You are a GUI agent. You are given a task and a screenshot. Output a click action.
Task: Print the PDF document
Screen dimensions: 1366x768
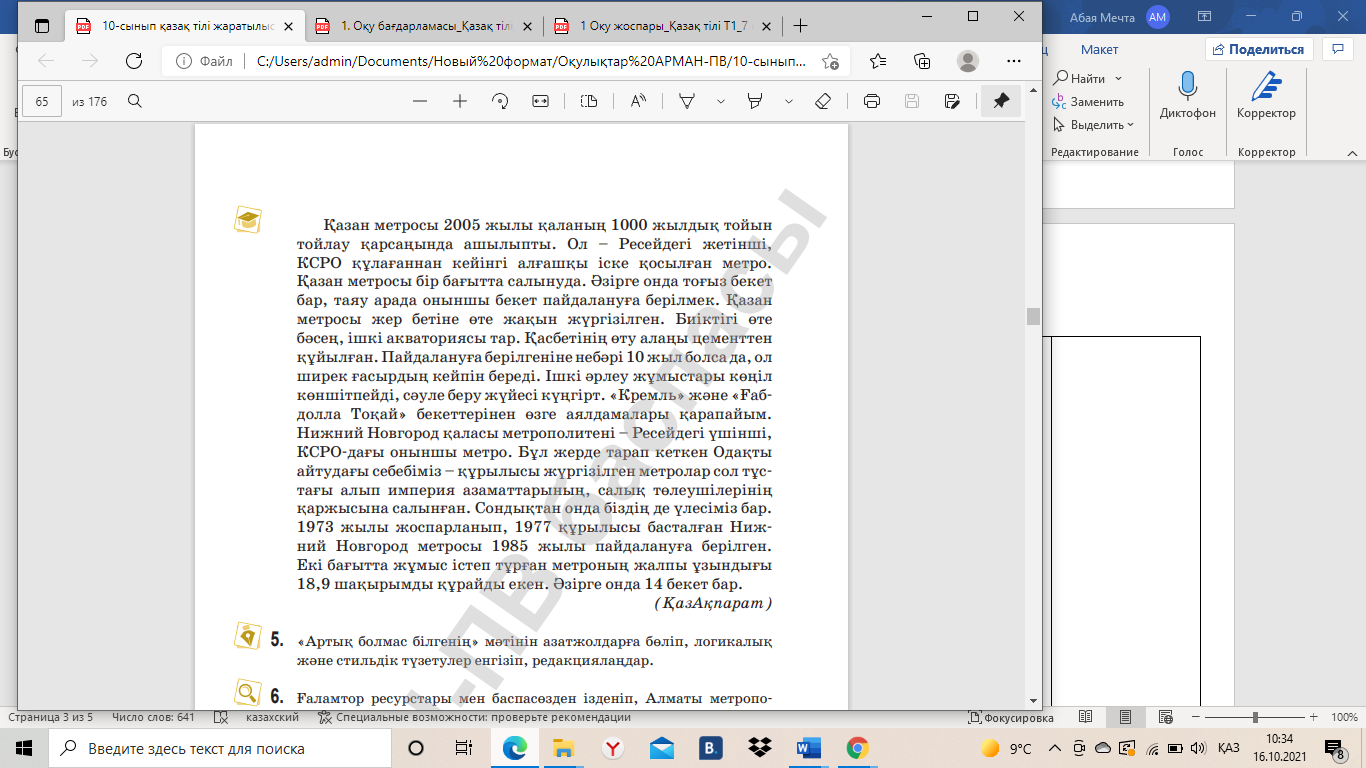(x=872, y=101)
